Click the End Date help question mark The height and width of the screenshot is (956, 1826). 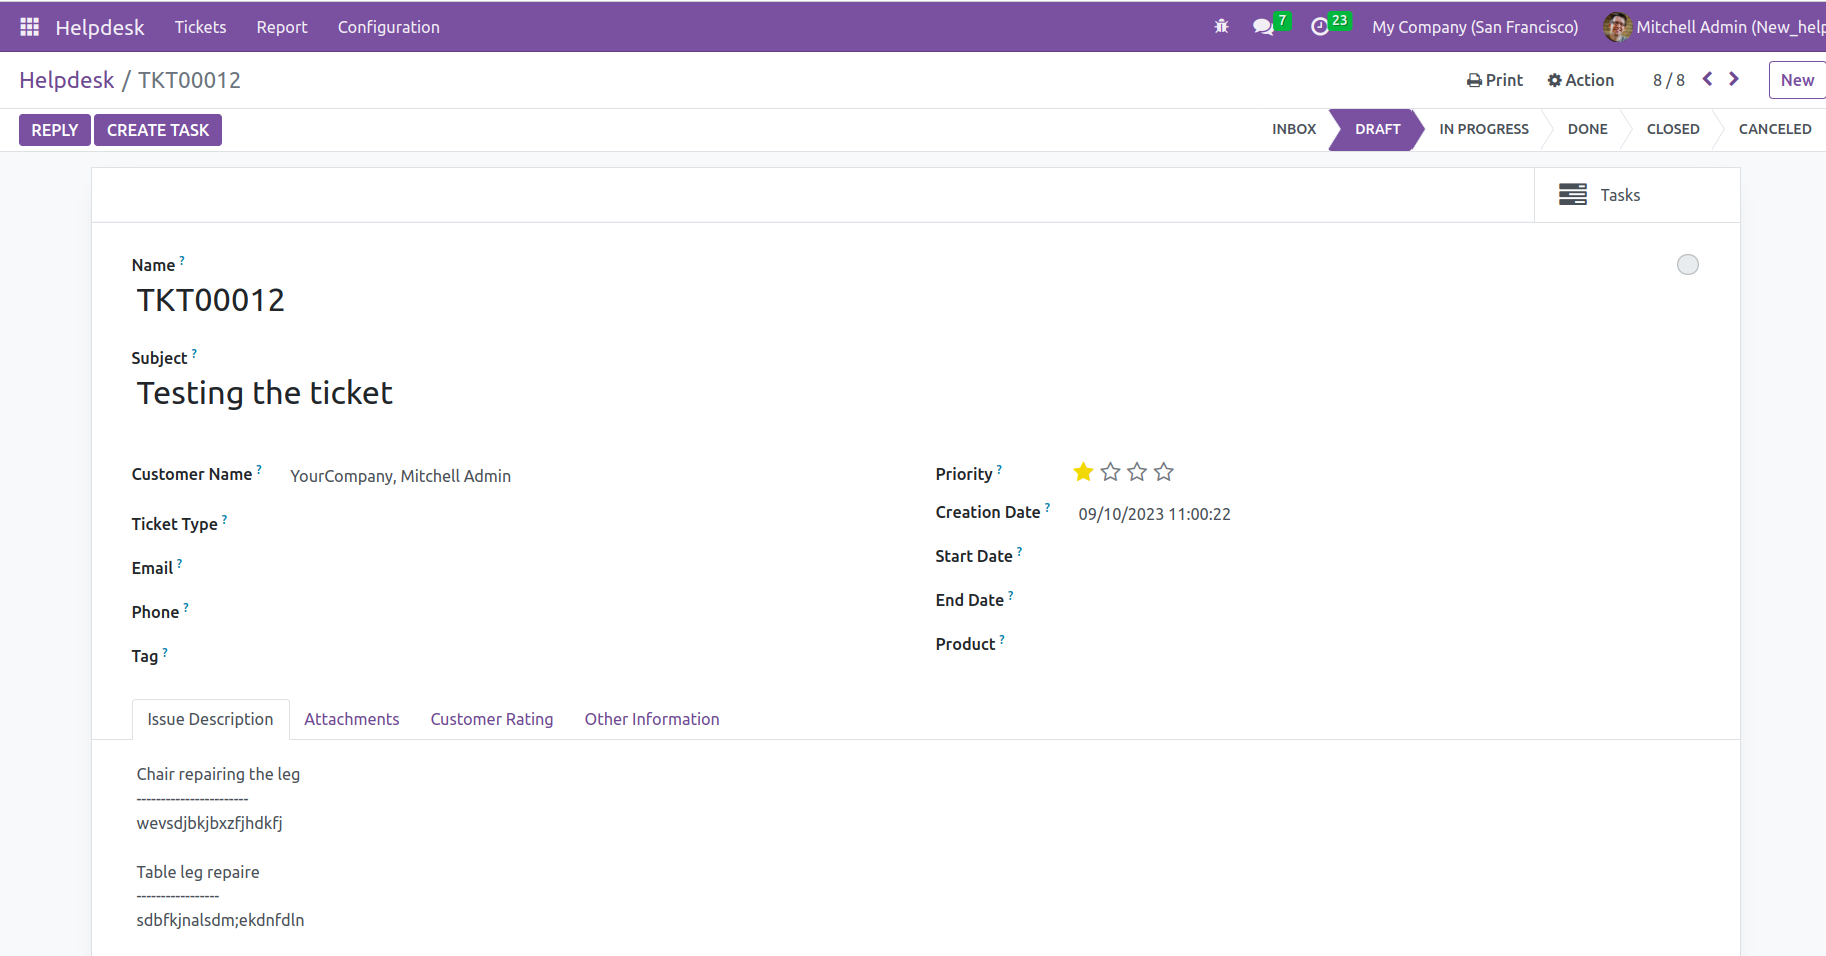[1011, 594]
